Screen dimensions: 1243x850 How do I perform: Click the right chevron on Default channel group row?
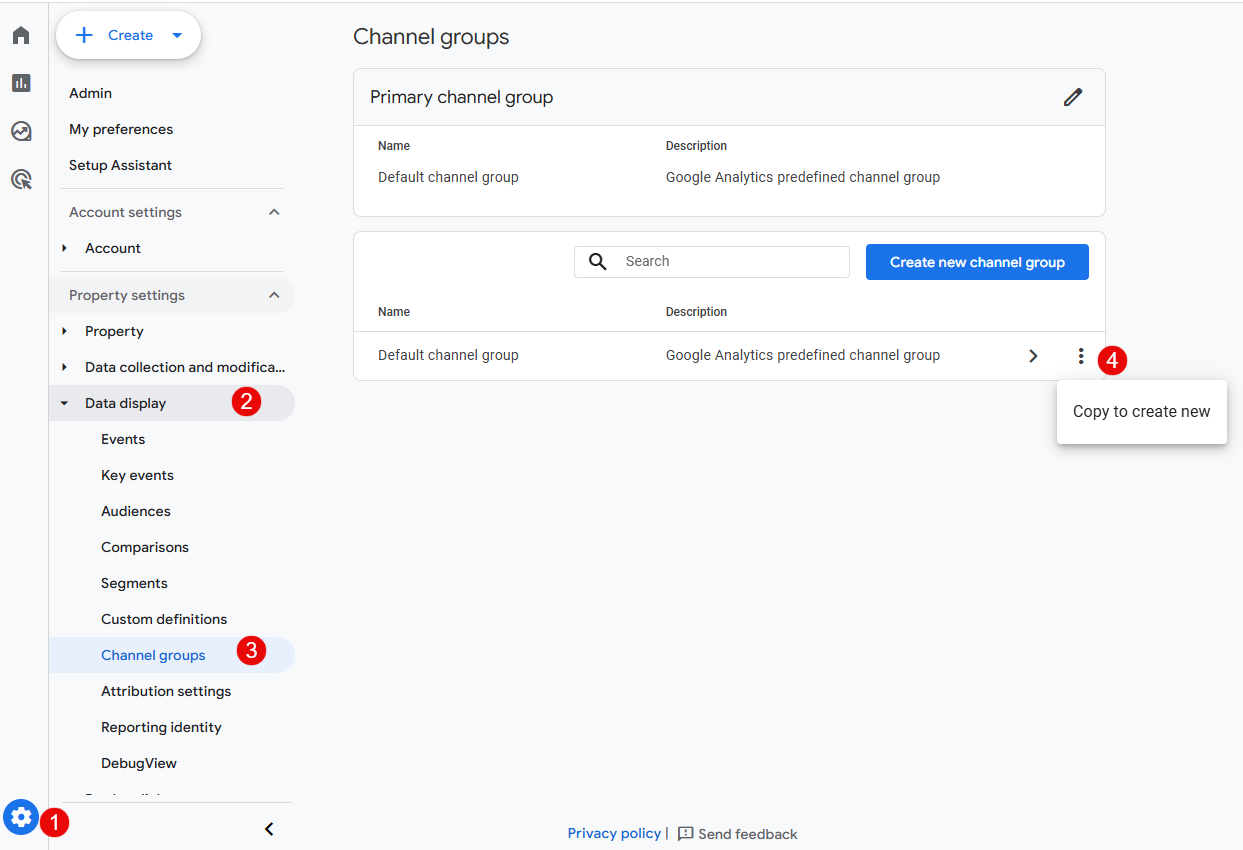click(1033, 356)
